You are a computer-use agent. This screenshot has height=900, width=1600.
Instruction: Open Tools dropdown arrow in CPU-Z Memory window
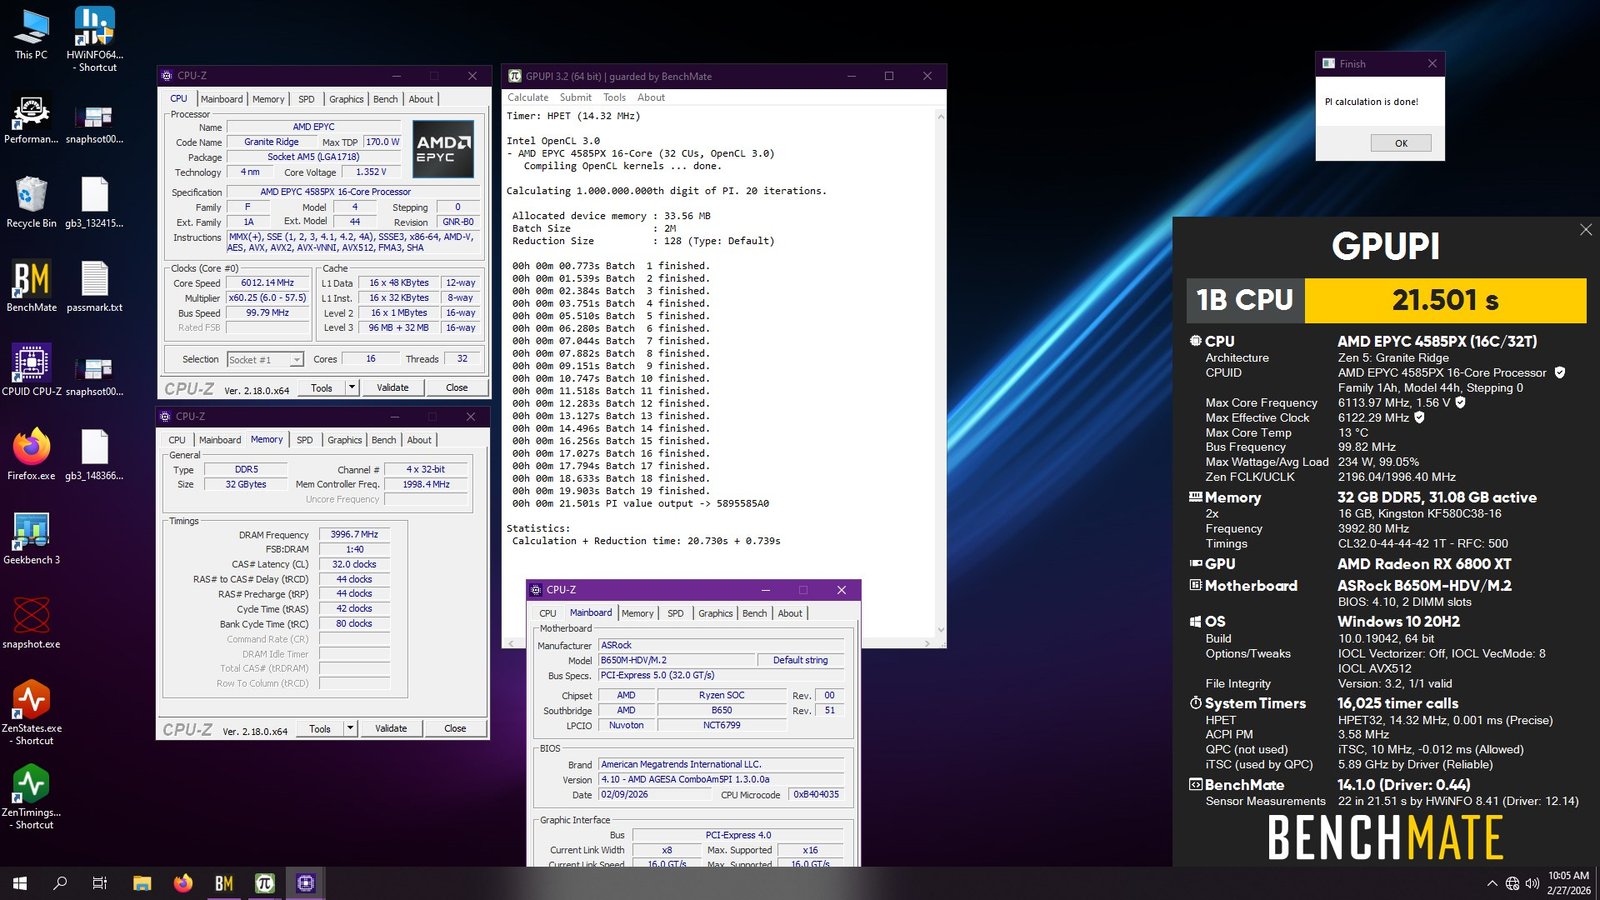point(350,728)
